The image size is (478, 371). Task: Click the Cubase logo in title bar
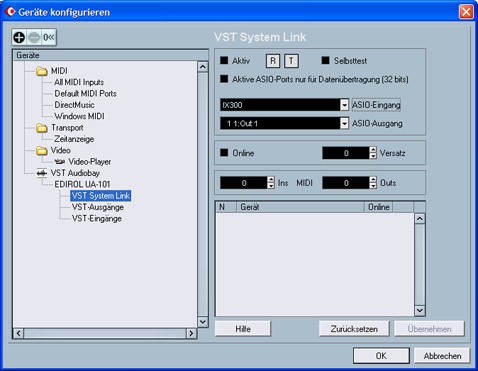(x=10, y=12)
